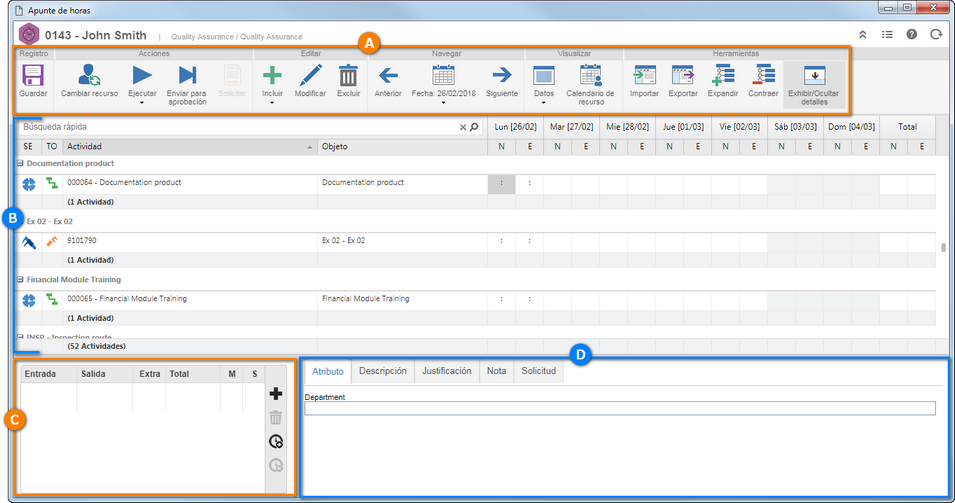The image size is (955, 503).
Task: Select row 000065 - Financial Module Training
Action: 475,299
